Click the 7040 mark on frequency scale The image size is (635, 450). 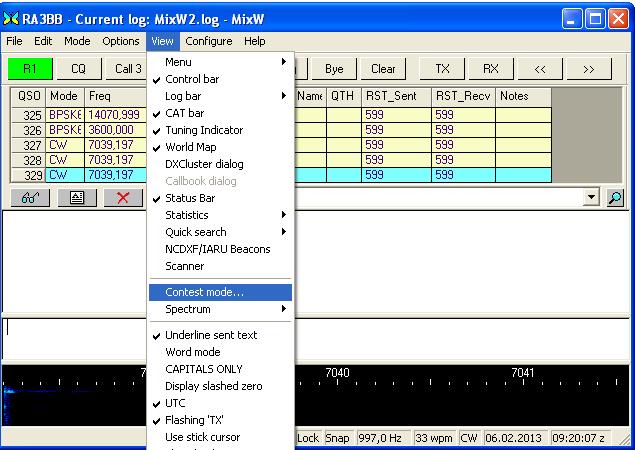[x=338, y=373]
